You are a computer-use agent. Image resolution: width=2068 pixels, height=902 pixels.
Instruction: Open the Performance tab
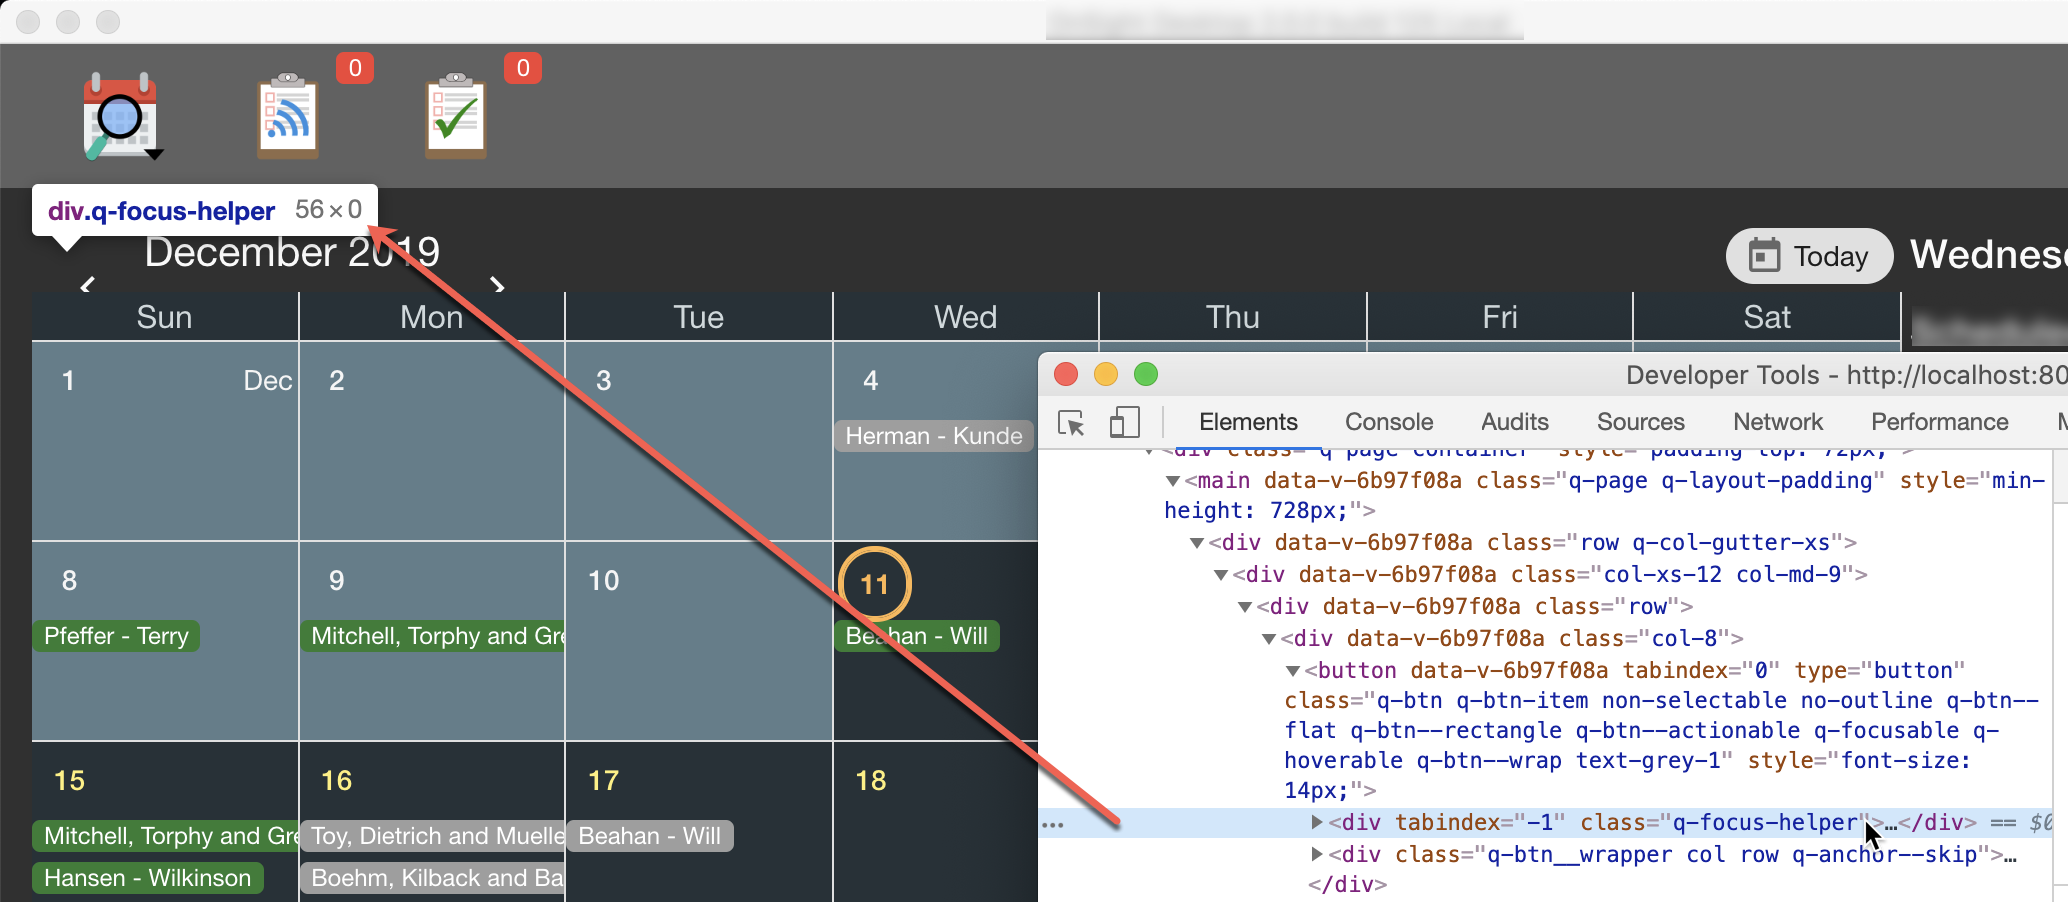pyautogui.click(x=1939, y=421)
